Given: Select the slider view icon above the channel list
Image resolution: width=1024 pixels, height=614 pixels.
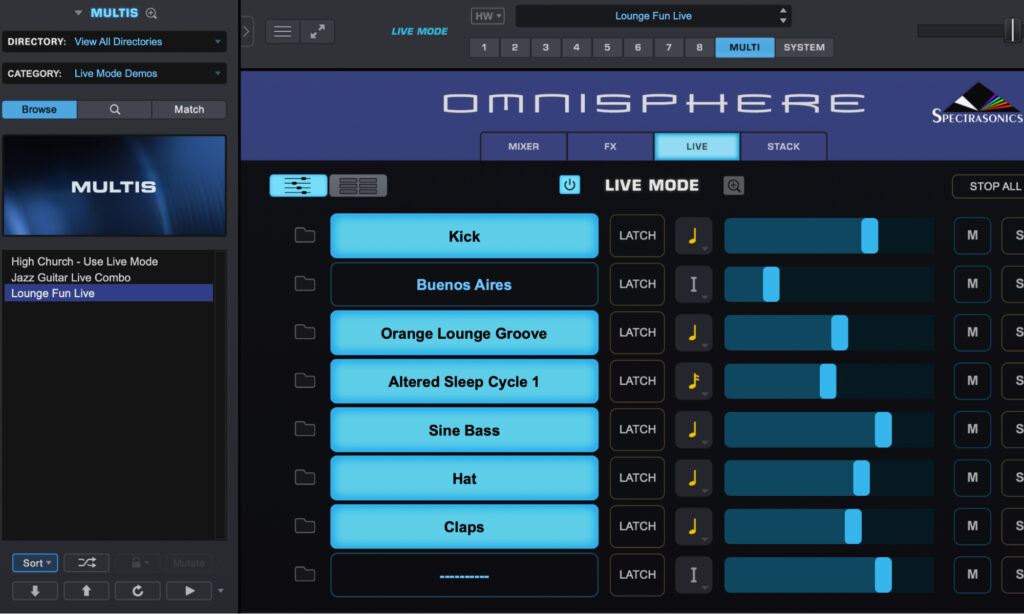Looking at the screenshot, I should (297, 185).
